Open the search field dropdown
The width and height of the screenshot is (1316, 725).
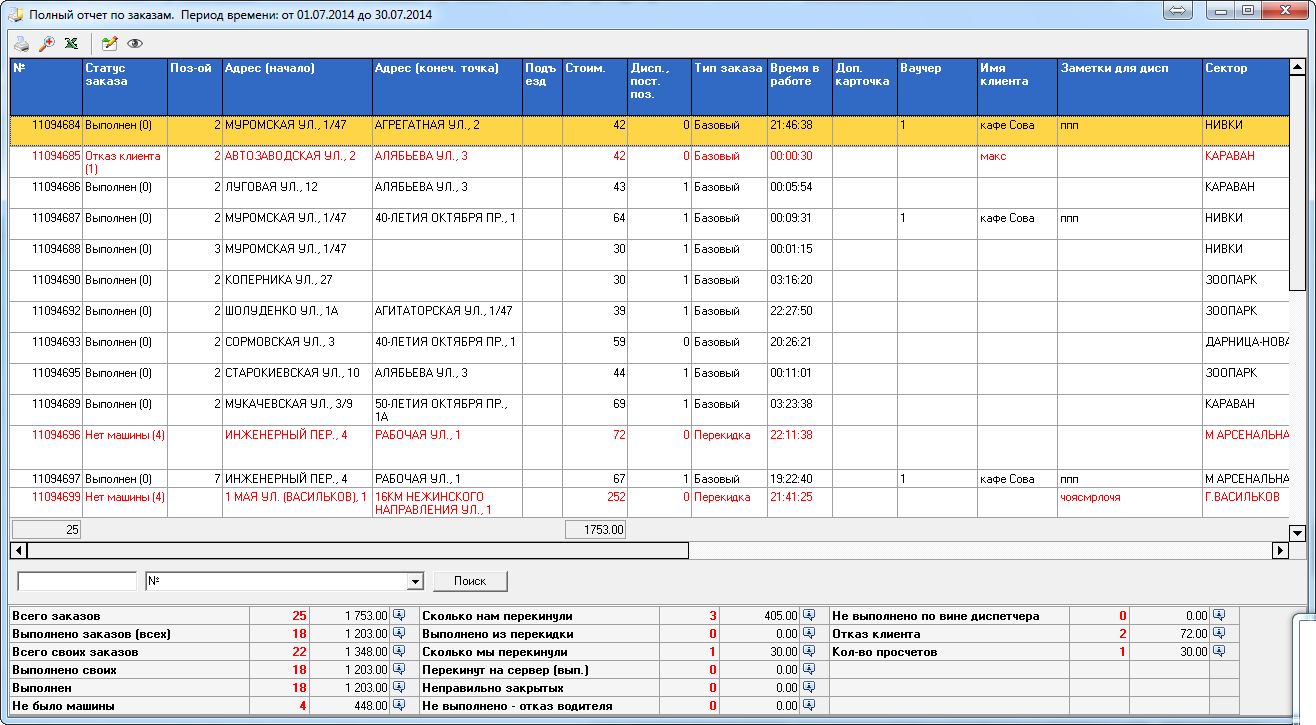[416, 581]
